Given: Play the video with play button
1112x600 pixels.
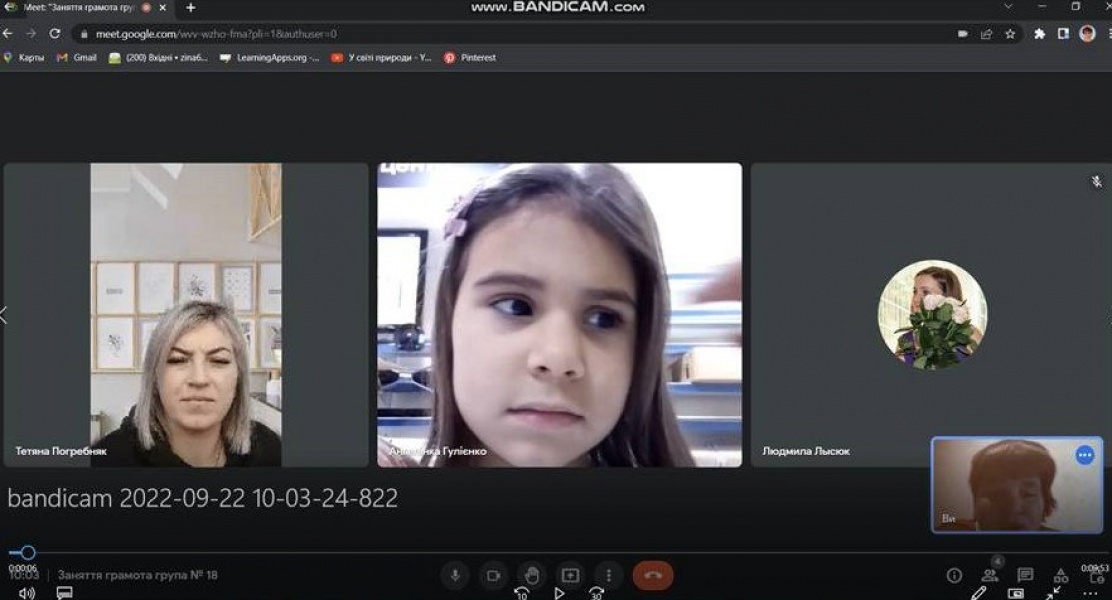Looking at the screenshot, I should click(560, 593).
